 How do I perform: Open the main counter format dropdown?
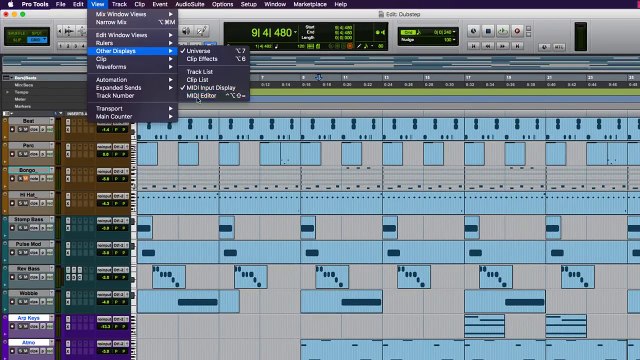point(295,32)
